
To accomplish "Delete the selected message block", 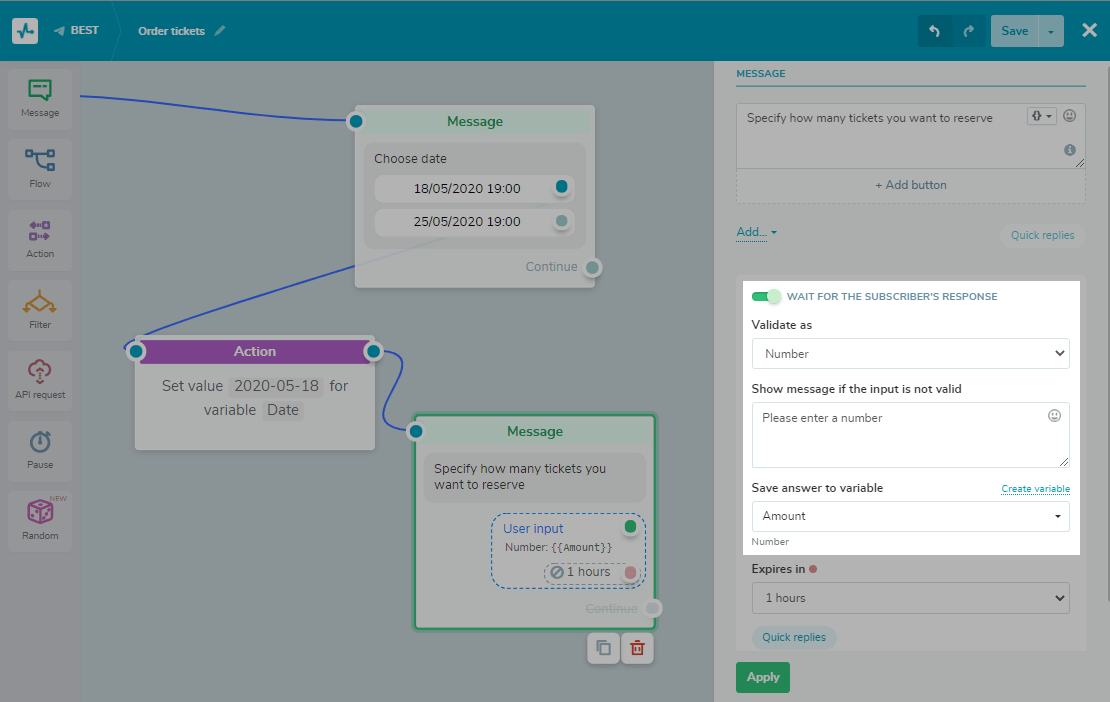I will click(x=637, y=648).
